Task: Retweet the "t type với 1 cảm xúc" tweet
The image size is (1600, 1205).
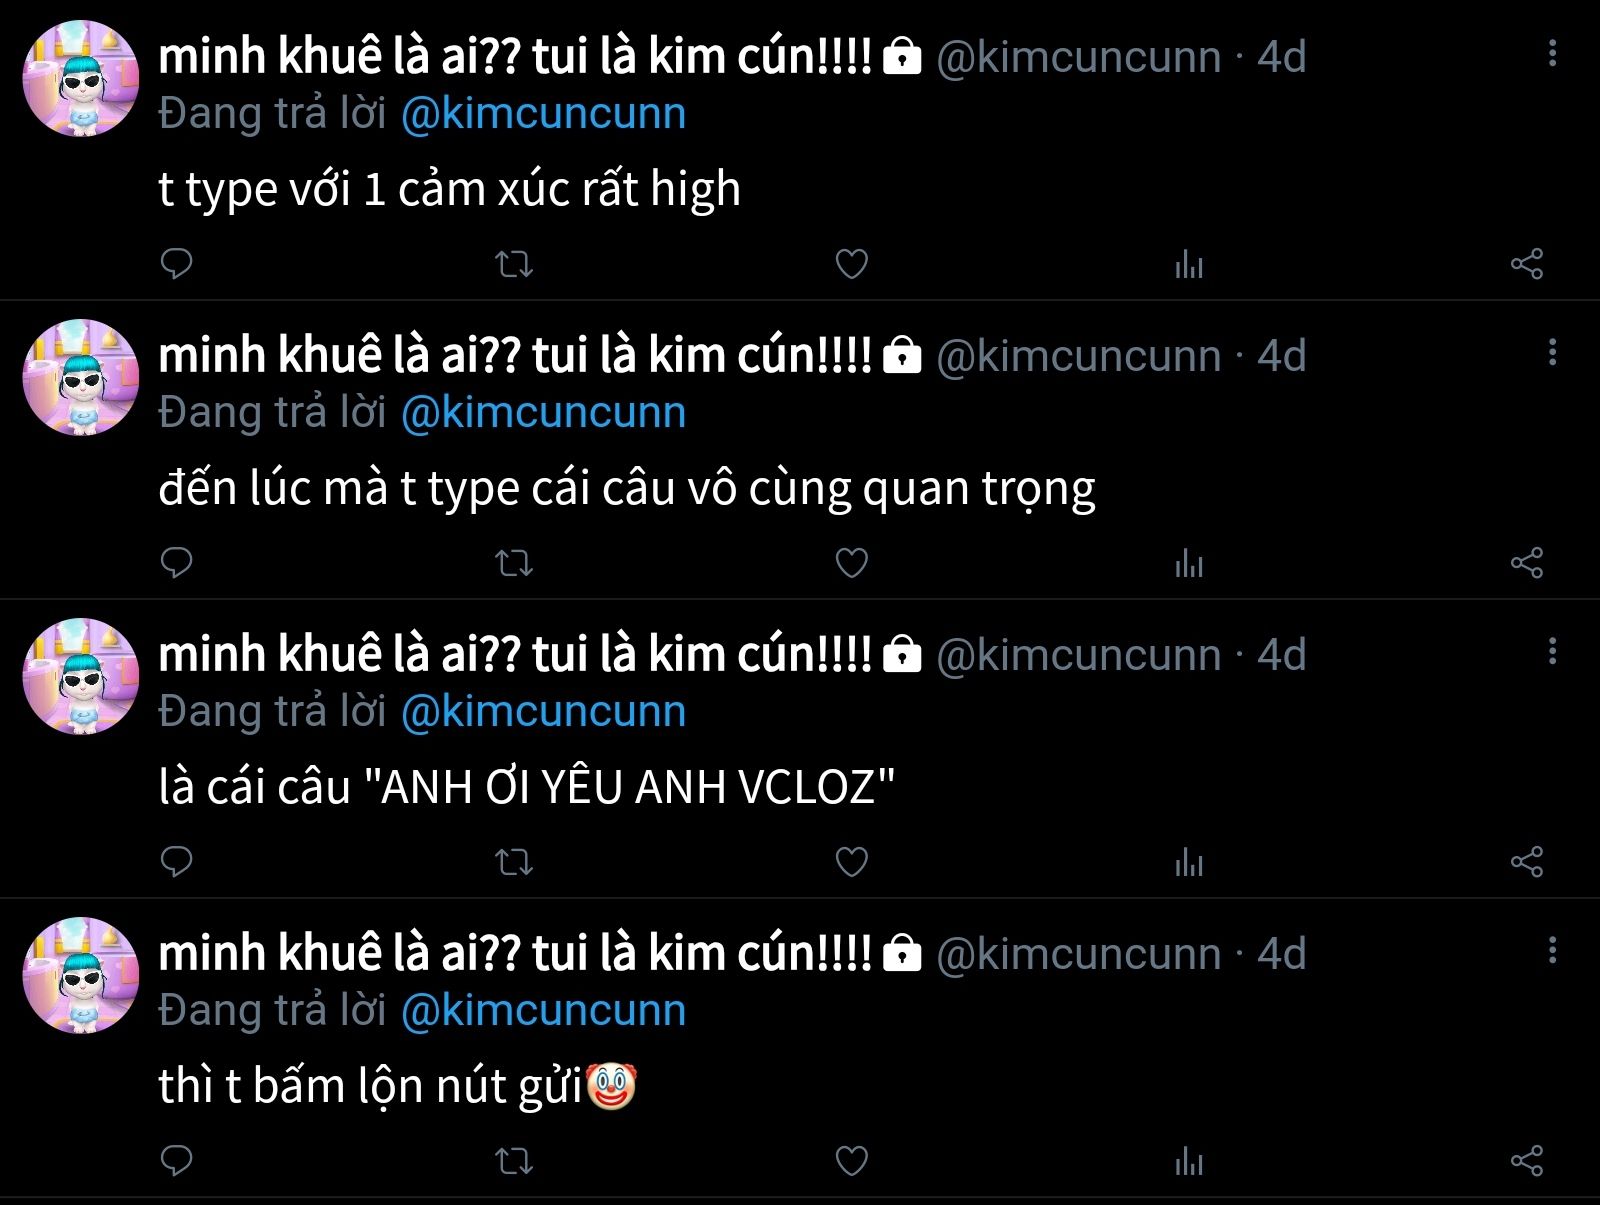Action: point(514,264)
